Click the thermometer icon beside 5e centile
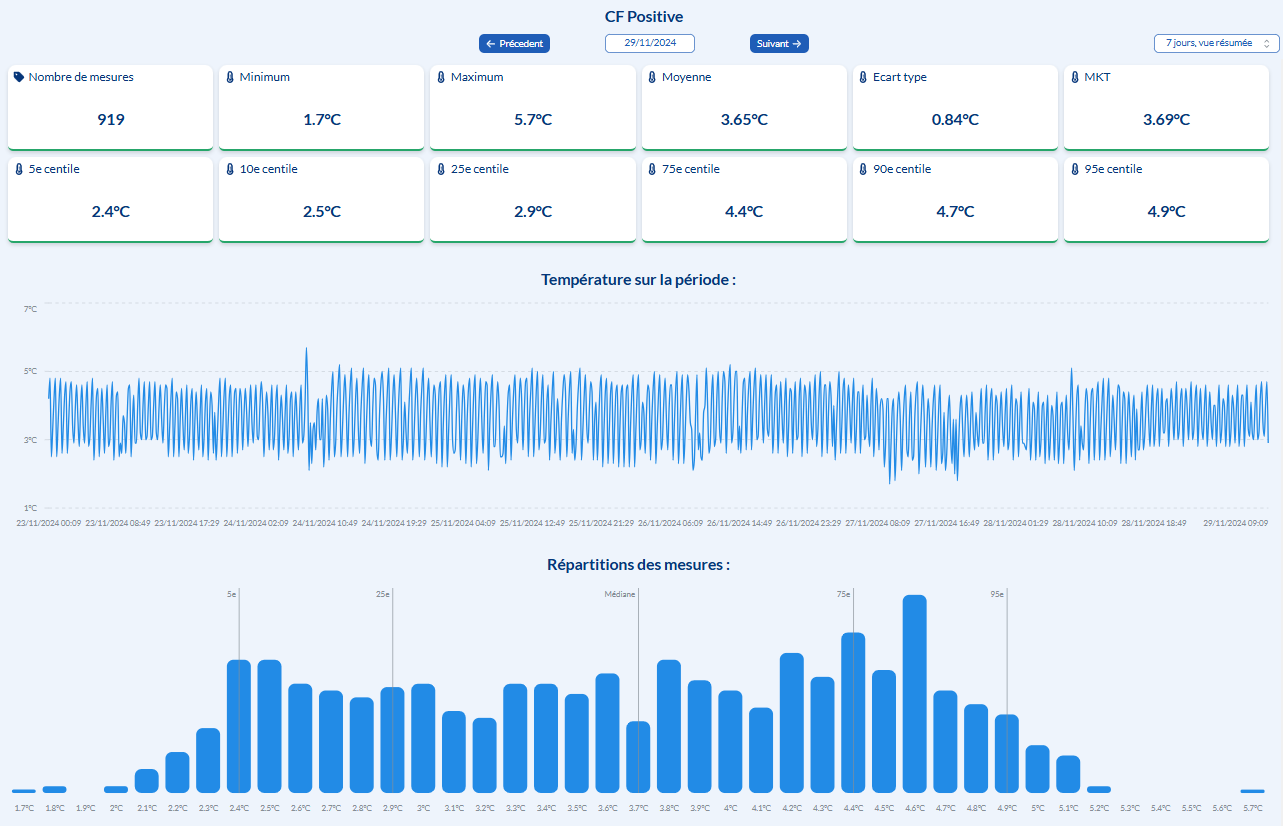This screenshot has width=1283, height=826. (x=19, y=169)
